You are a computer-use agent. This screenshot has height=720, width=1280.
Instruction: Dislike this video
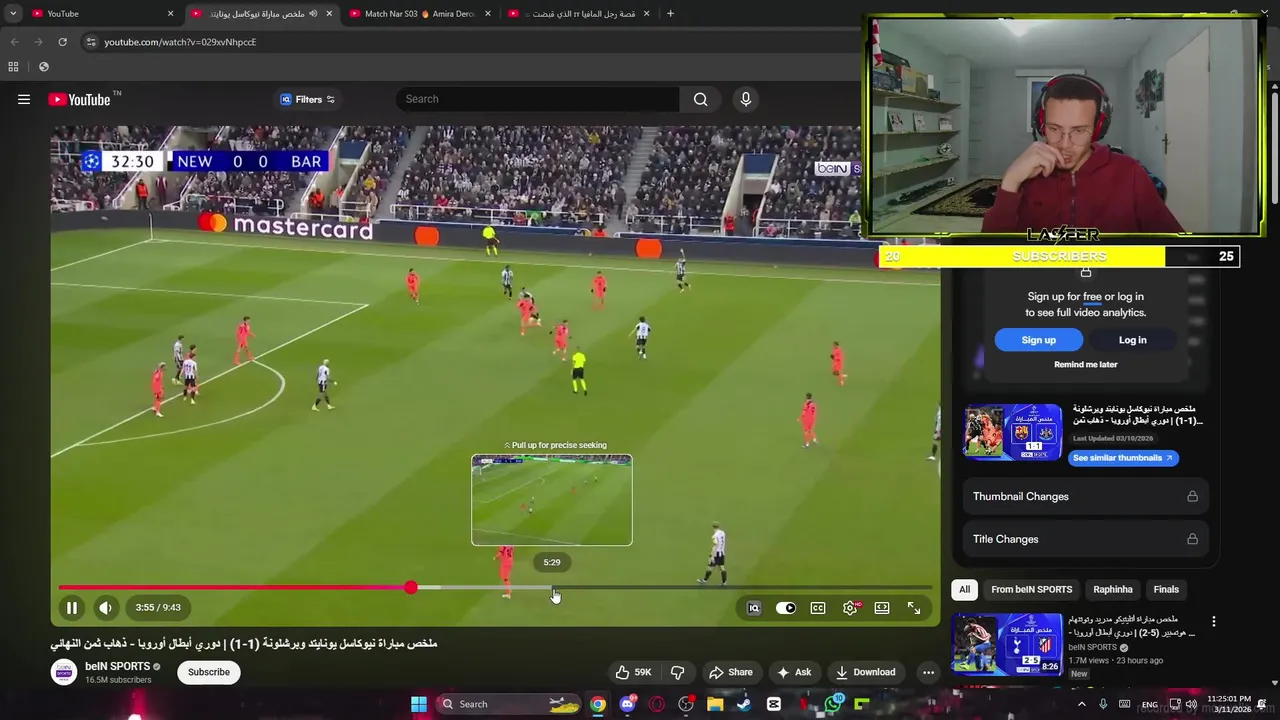coord(677,672)
